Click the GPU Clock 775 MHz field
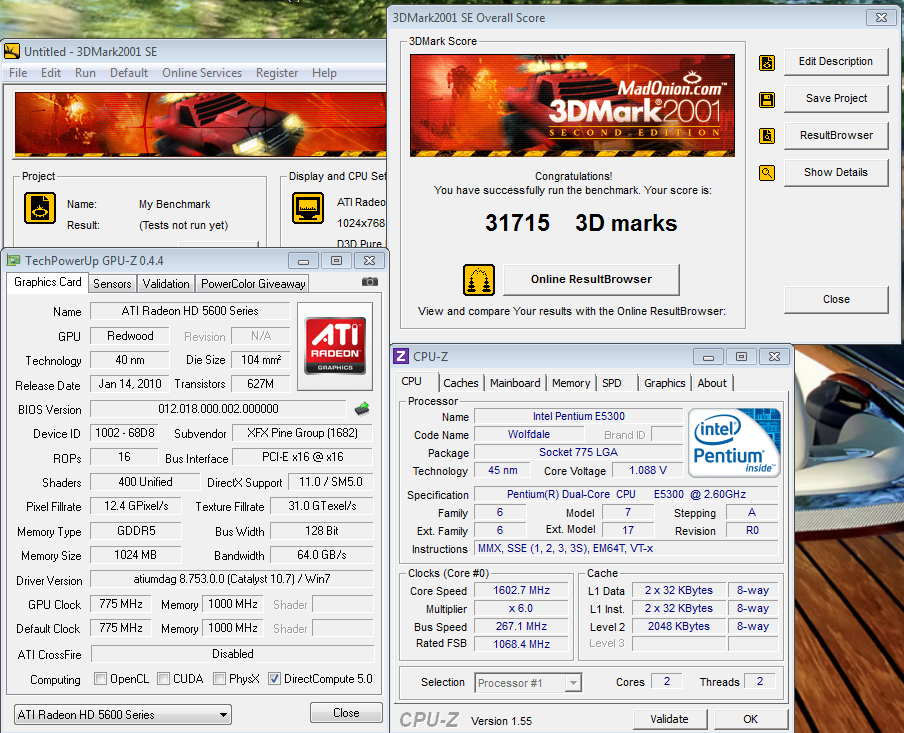The height and width of the screenshot is (733, 904). (121, 604)
